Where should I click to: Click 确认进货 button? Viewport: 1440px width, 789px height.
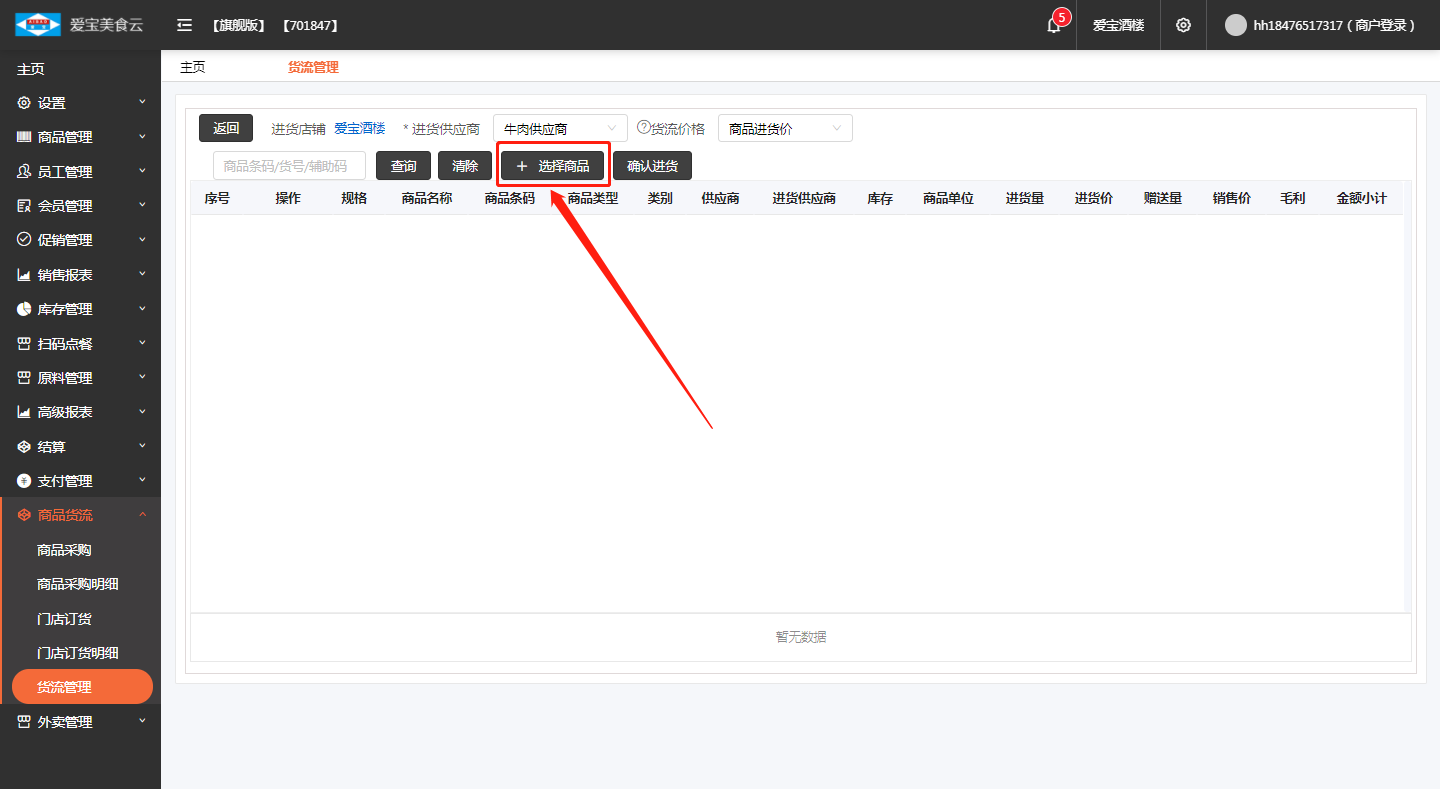click(x=652, y=166)
